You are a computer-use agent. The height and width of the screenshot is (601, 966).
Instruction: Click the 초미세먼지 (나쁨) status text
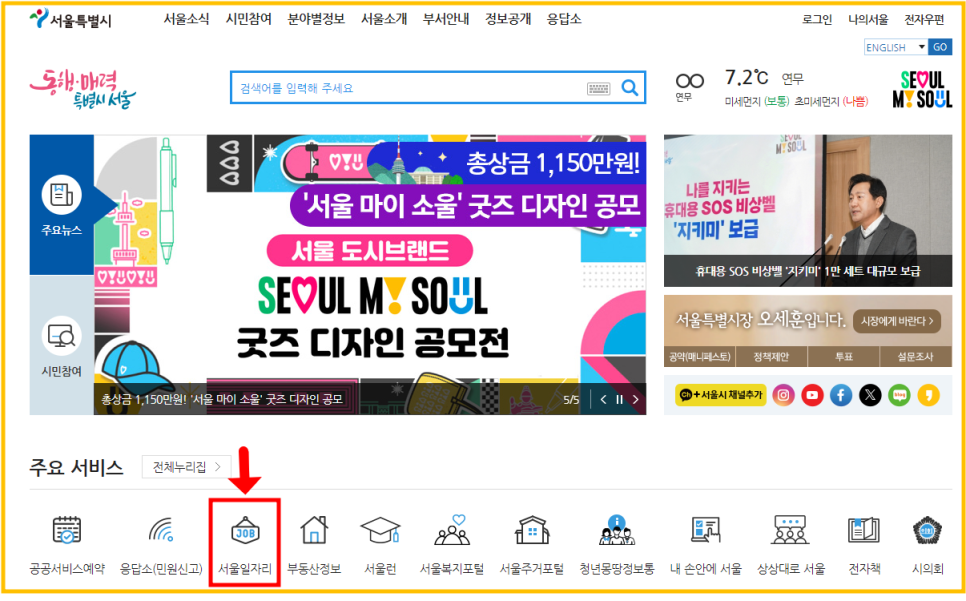click(x=831, y=102)
